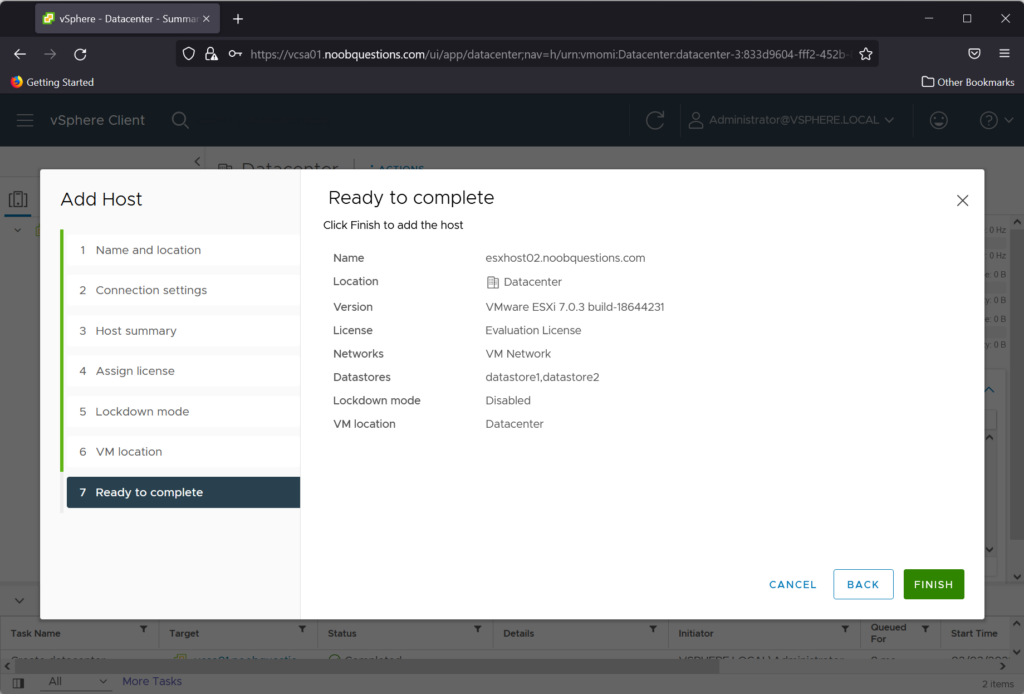Click the address bar URL
Image resolution: width=1024 pixels, height=694 pixels.
(x=549, y=54)
